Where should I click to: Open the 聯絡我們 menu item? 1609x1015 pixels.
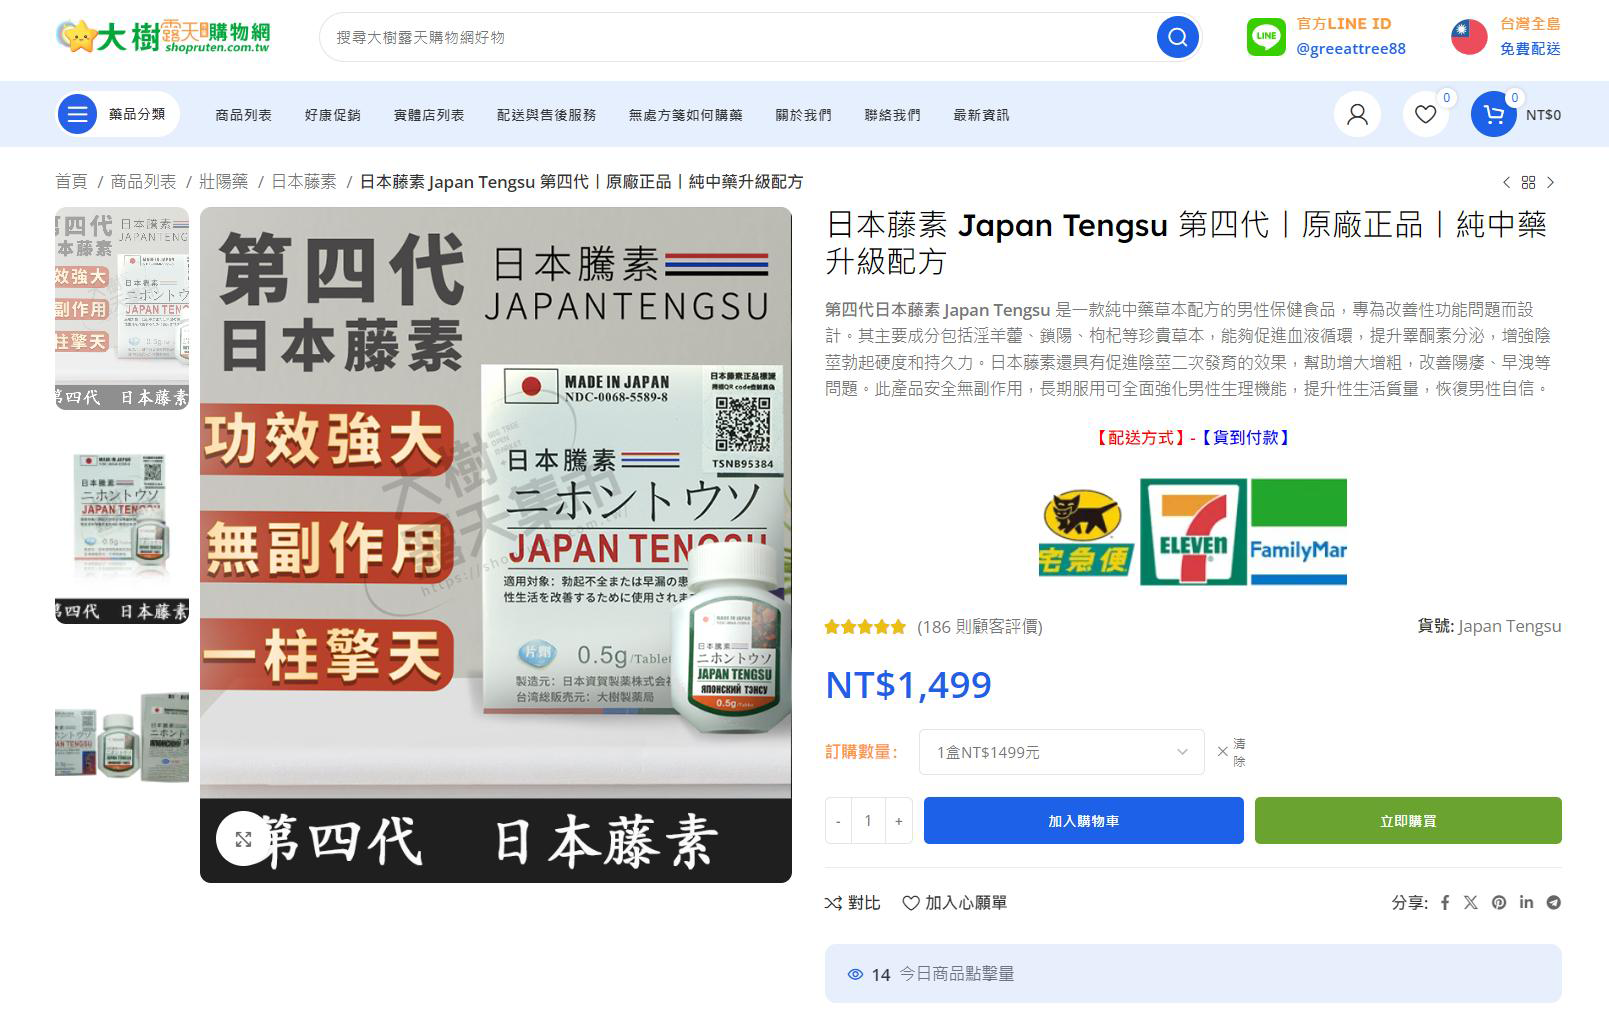point(893,115)
